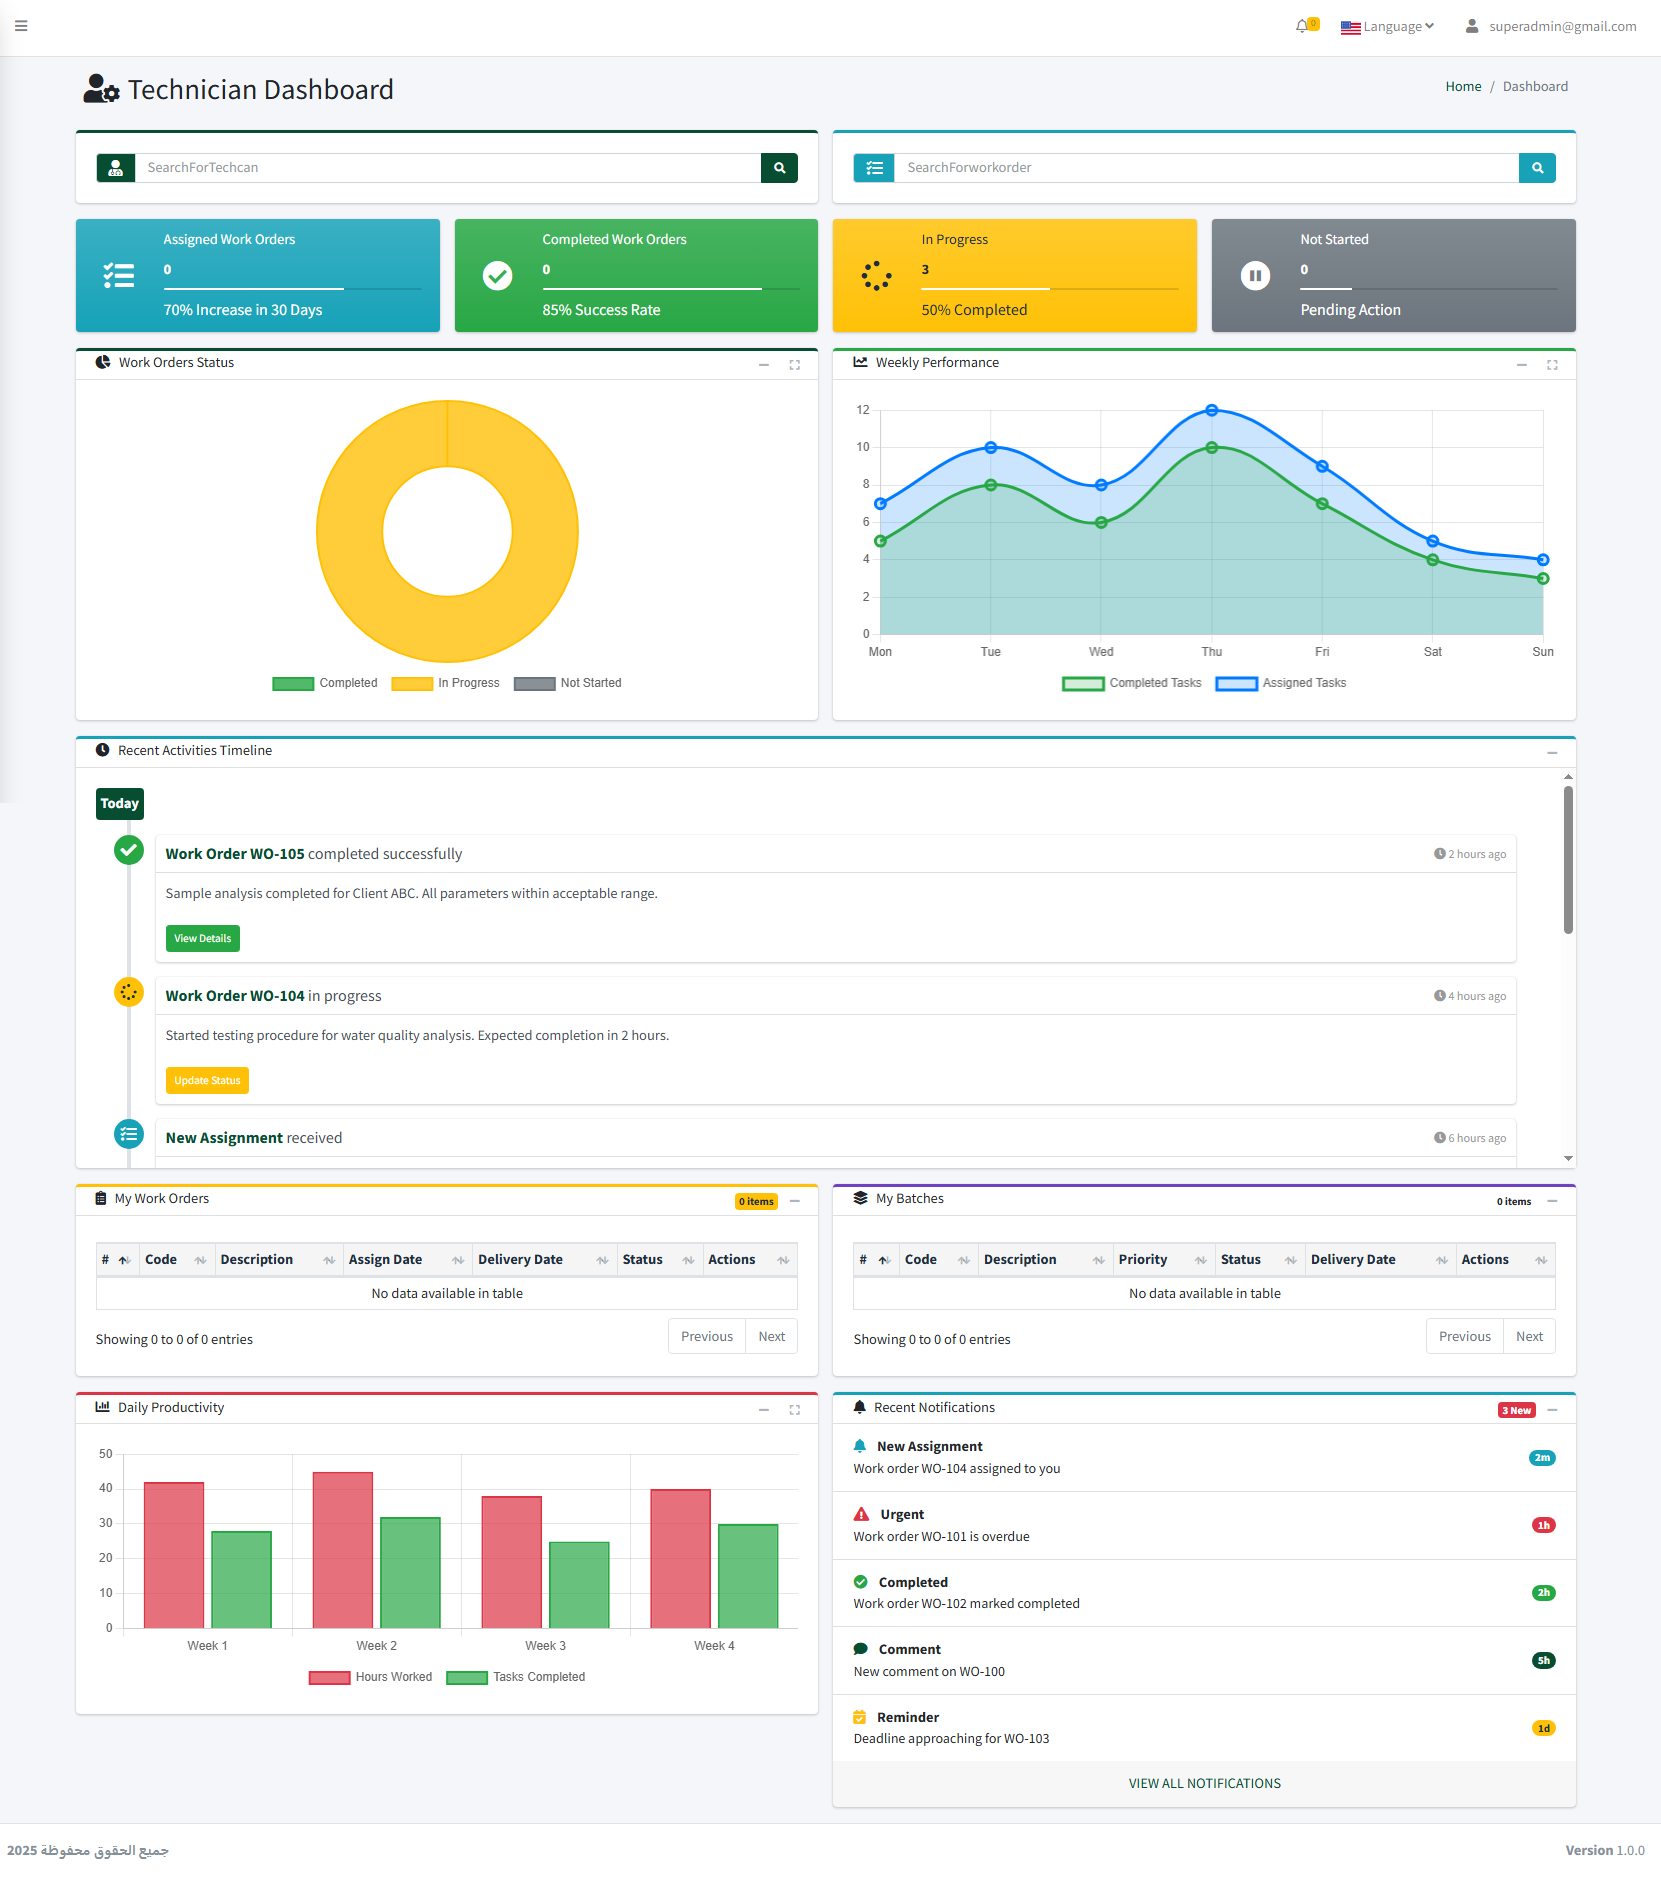
Task: Go to Home in breadcrumb
Action: 1463,87
